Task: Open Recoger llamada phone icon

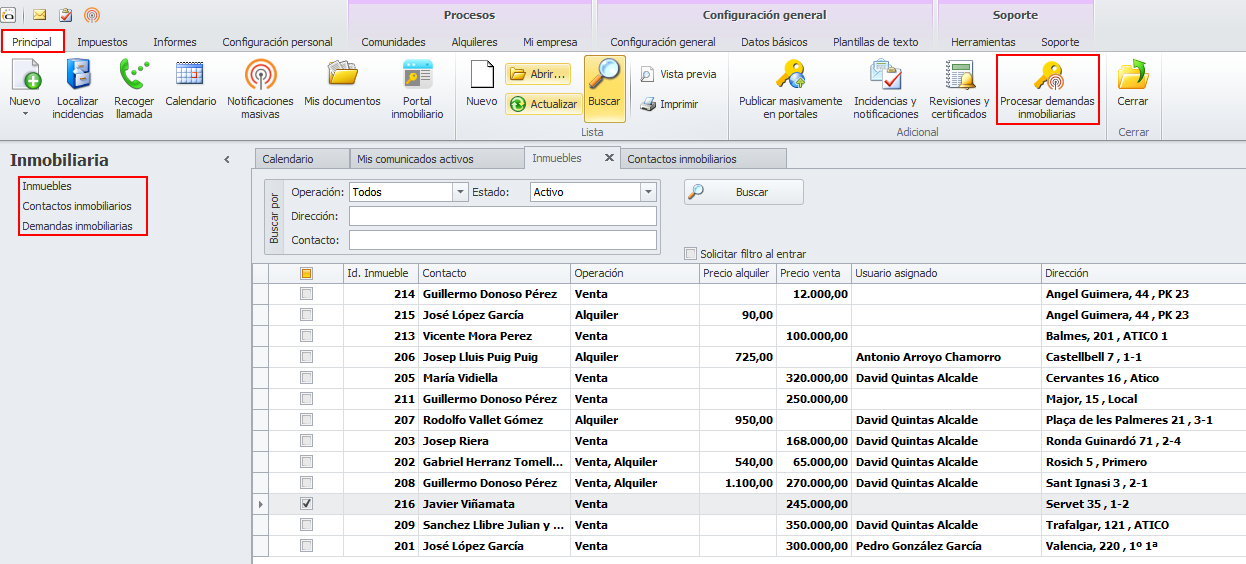Action: [x=134, y=76]
